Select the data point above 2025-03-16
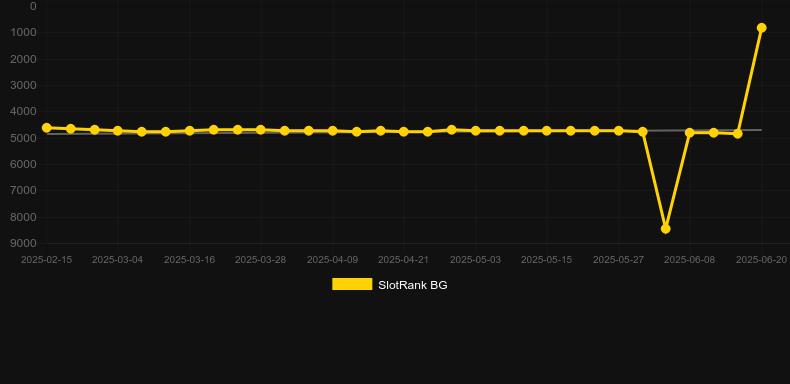The width and height of the screenshot is (790, 384). pyautogui.click(x=189, y=131)
